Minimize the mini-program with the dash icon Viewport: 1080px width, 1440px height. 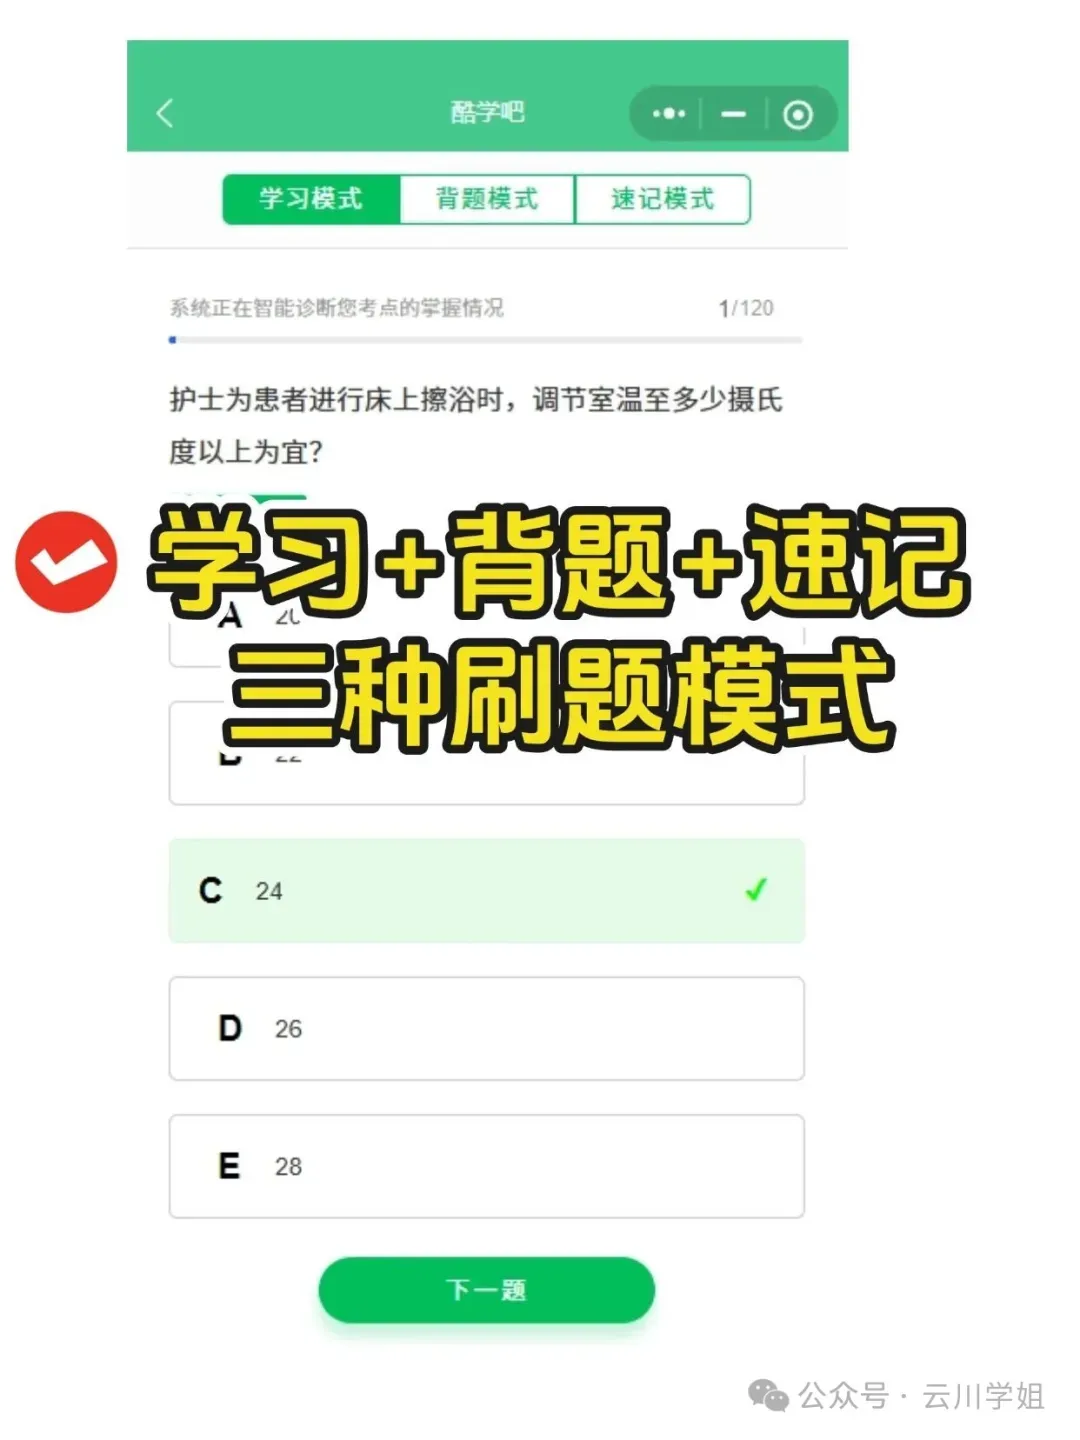click(734, 114)
